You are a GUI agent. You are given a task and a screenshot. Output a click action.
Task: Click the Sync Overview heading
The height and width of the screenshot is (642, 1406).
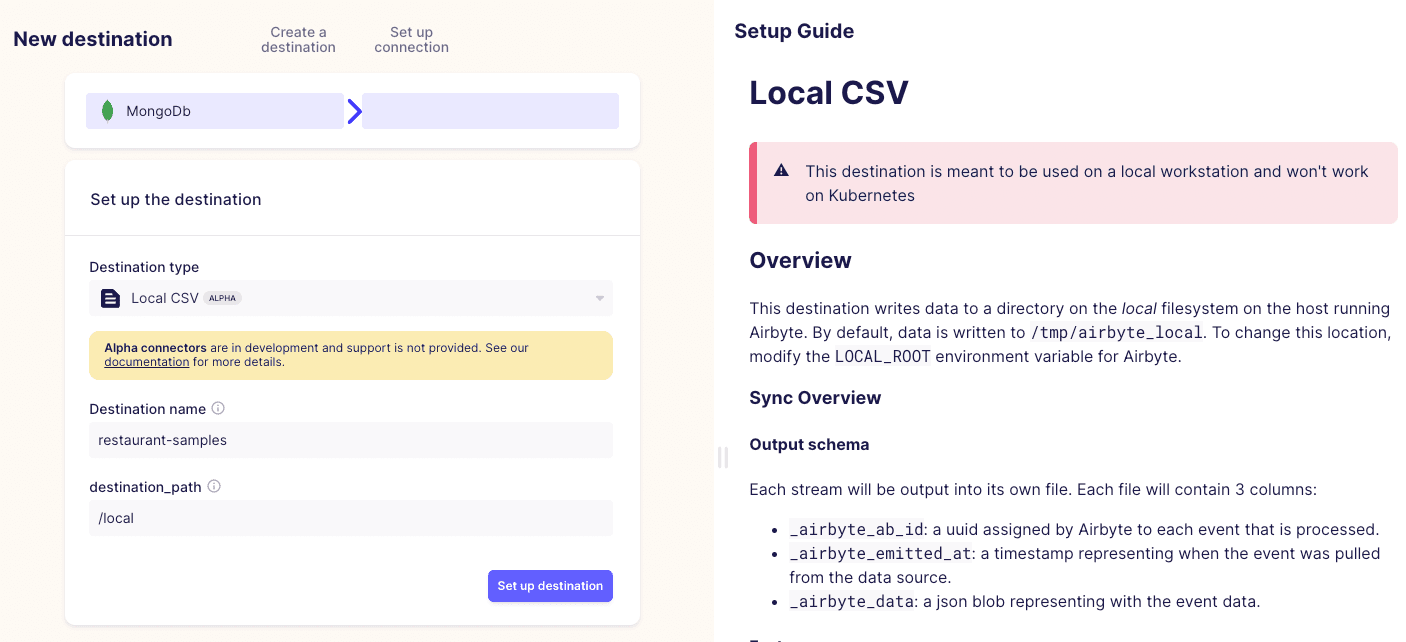pos(815,398)
